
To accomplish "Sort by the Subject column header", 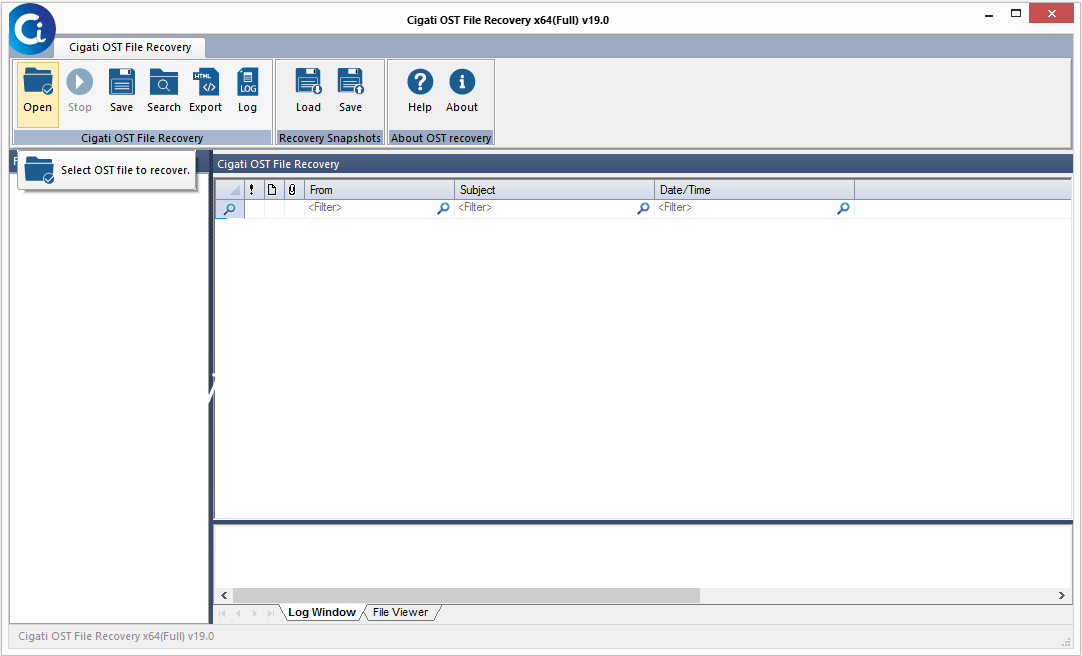I will [554, 190].
